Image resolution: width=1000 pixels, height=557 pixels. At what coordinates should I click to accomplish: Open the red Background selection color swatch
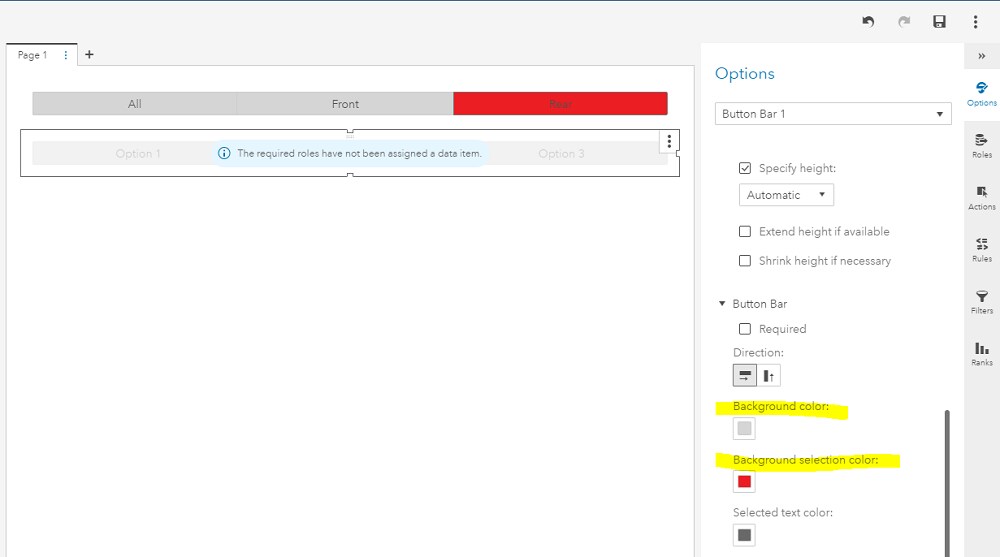click(744, 482)
